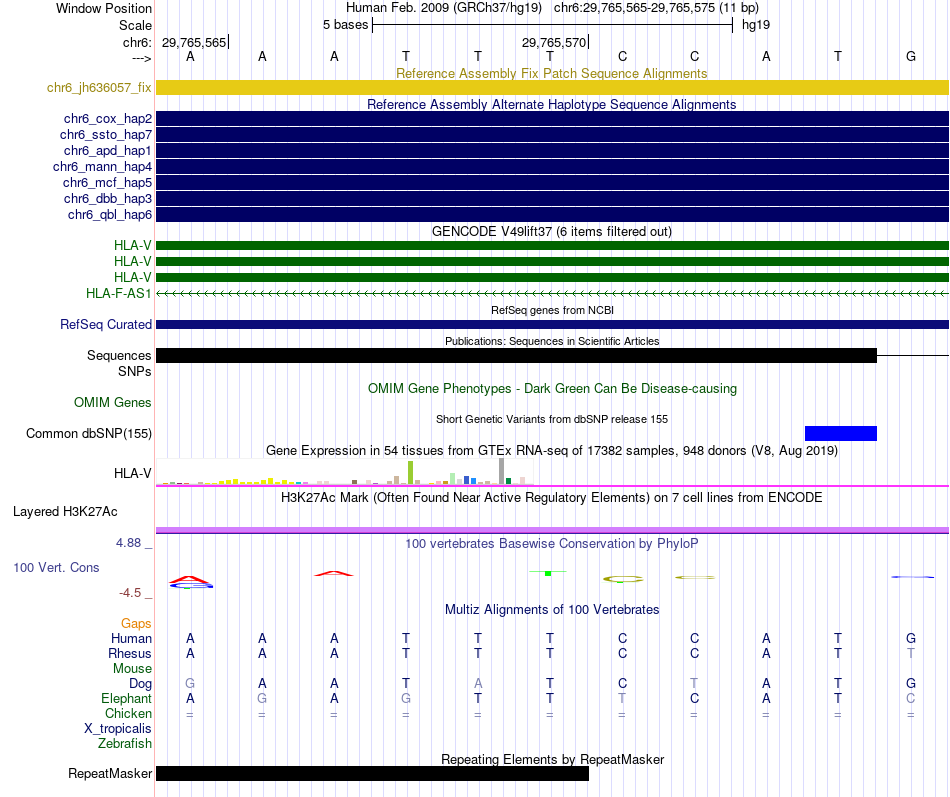Select the black RepeatMasker element bar
This screenshot has height=797, width=950.
(x=373, y=773)
